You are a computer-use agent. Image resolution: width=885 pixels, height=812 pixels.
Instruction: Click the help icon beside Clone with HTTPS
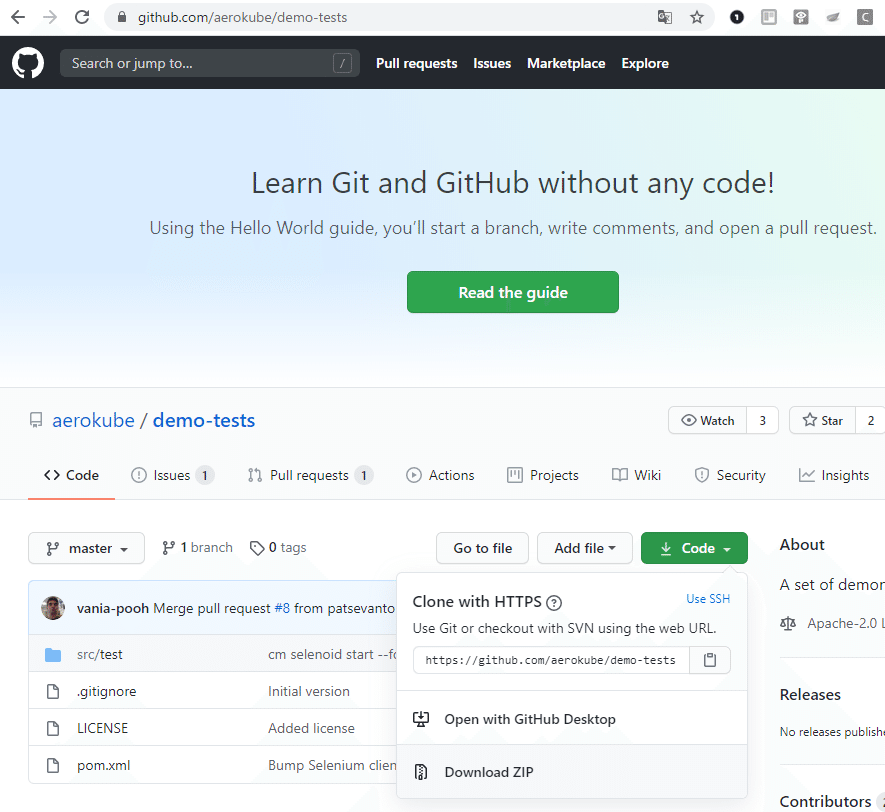[554, 603]
